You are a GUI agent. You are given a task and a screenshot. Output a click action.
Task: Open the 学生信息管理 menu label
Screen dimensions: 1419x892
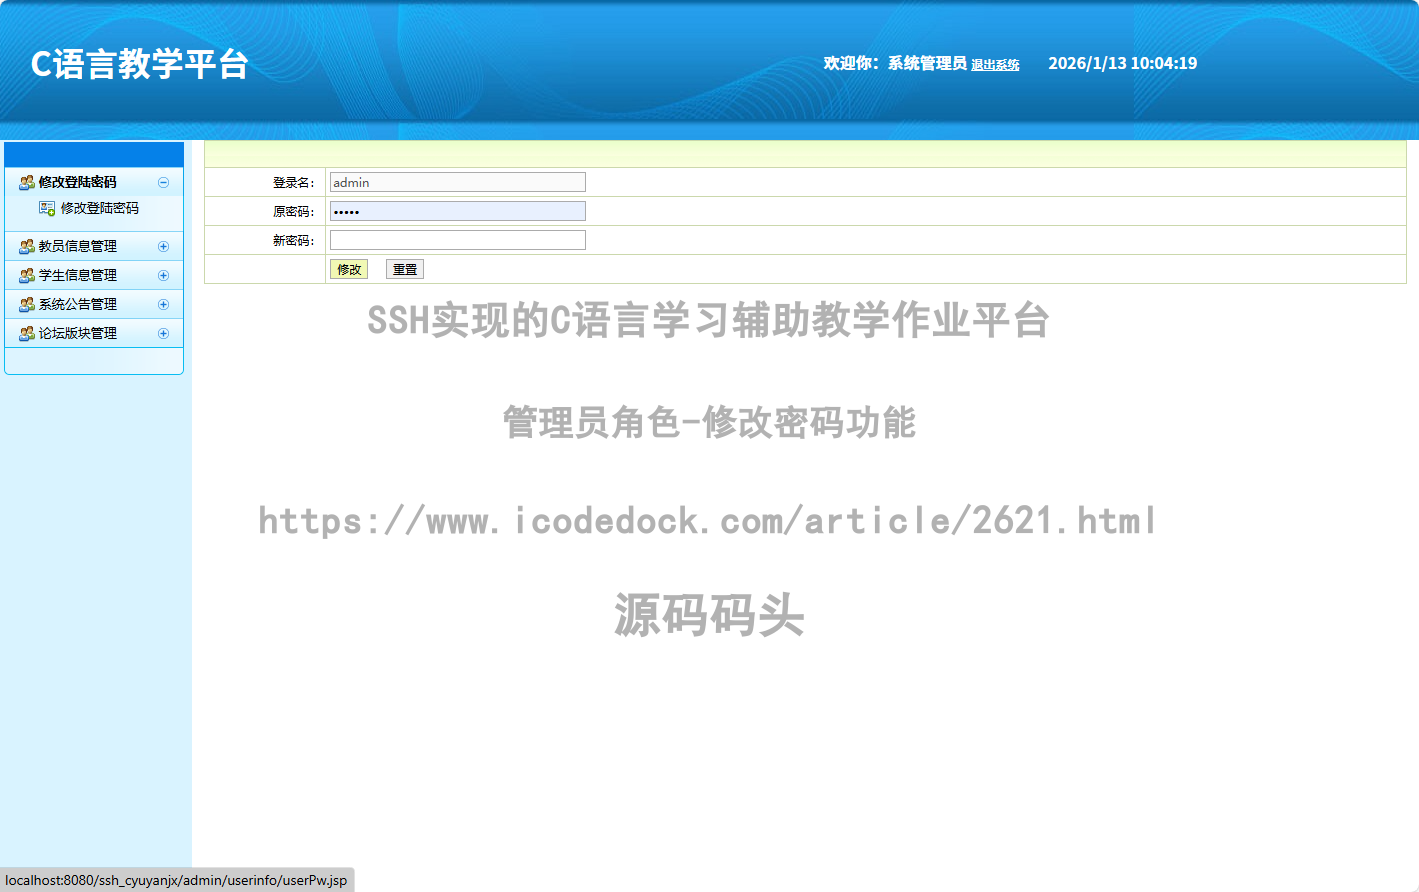(x=78, y=275)
